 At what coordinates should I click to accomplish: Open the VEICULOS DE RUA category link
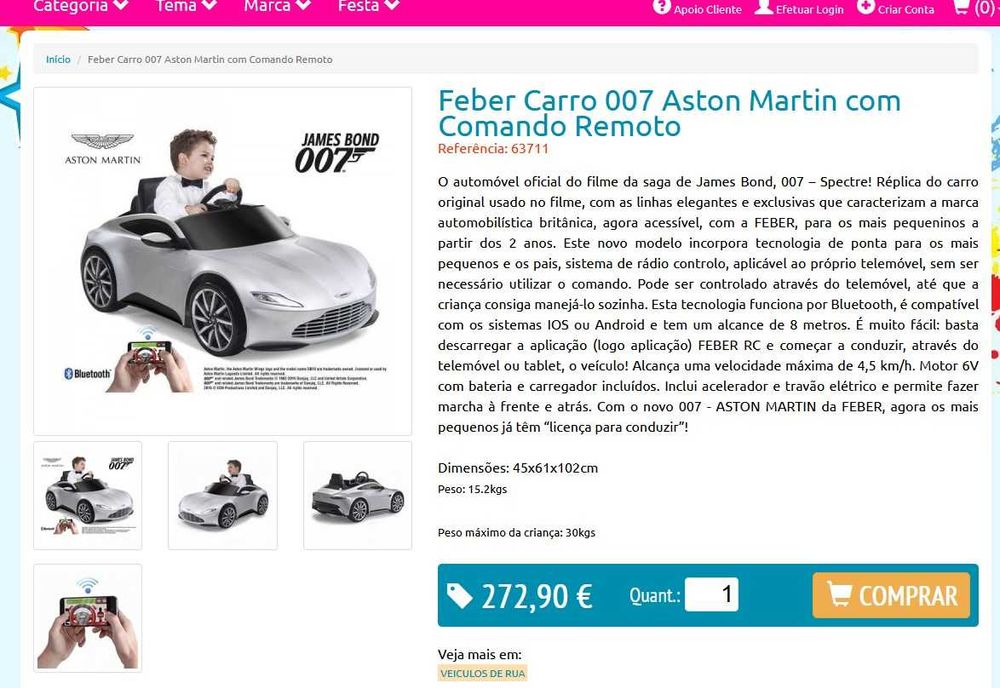tap(483, 673)
